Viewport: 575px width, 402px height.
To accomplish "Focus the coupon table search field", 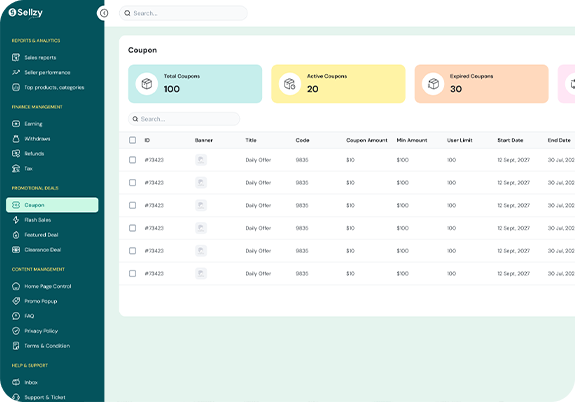I will coord(184,119).
